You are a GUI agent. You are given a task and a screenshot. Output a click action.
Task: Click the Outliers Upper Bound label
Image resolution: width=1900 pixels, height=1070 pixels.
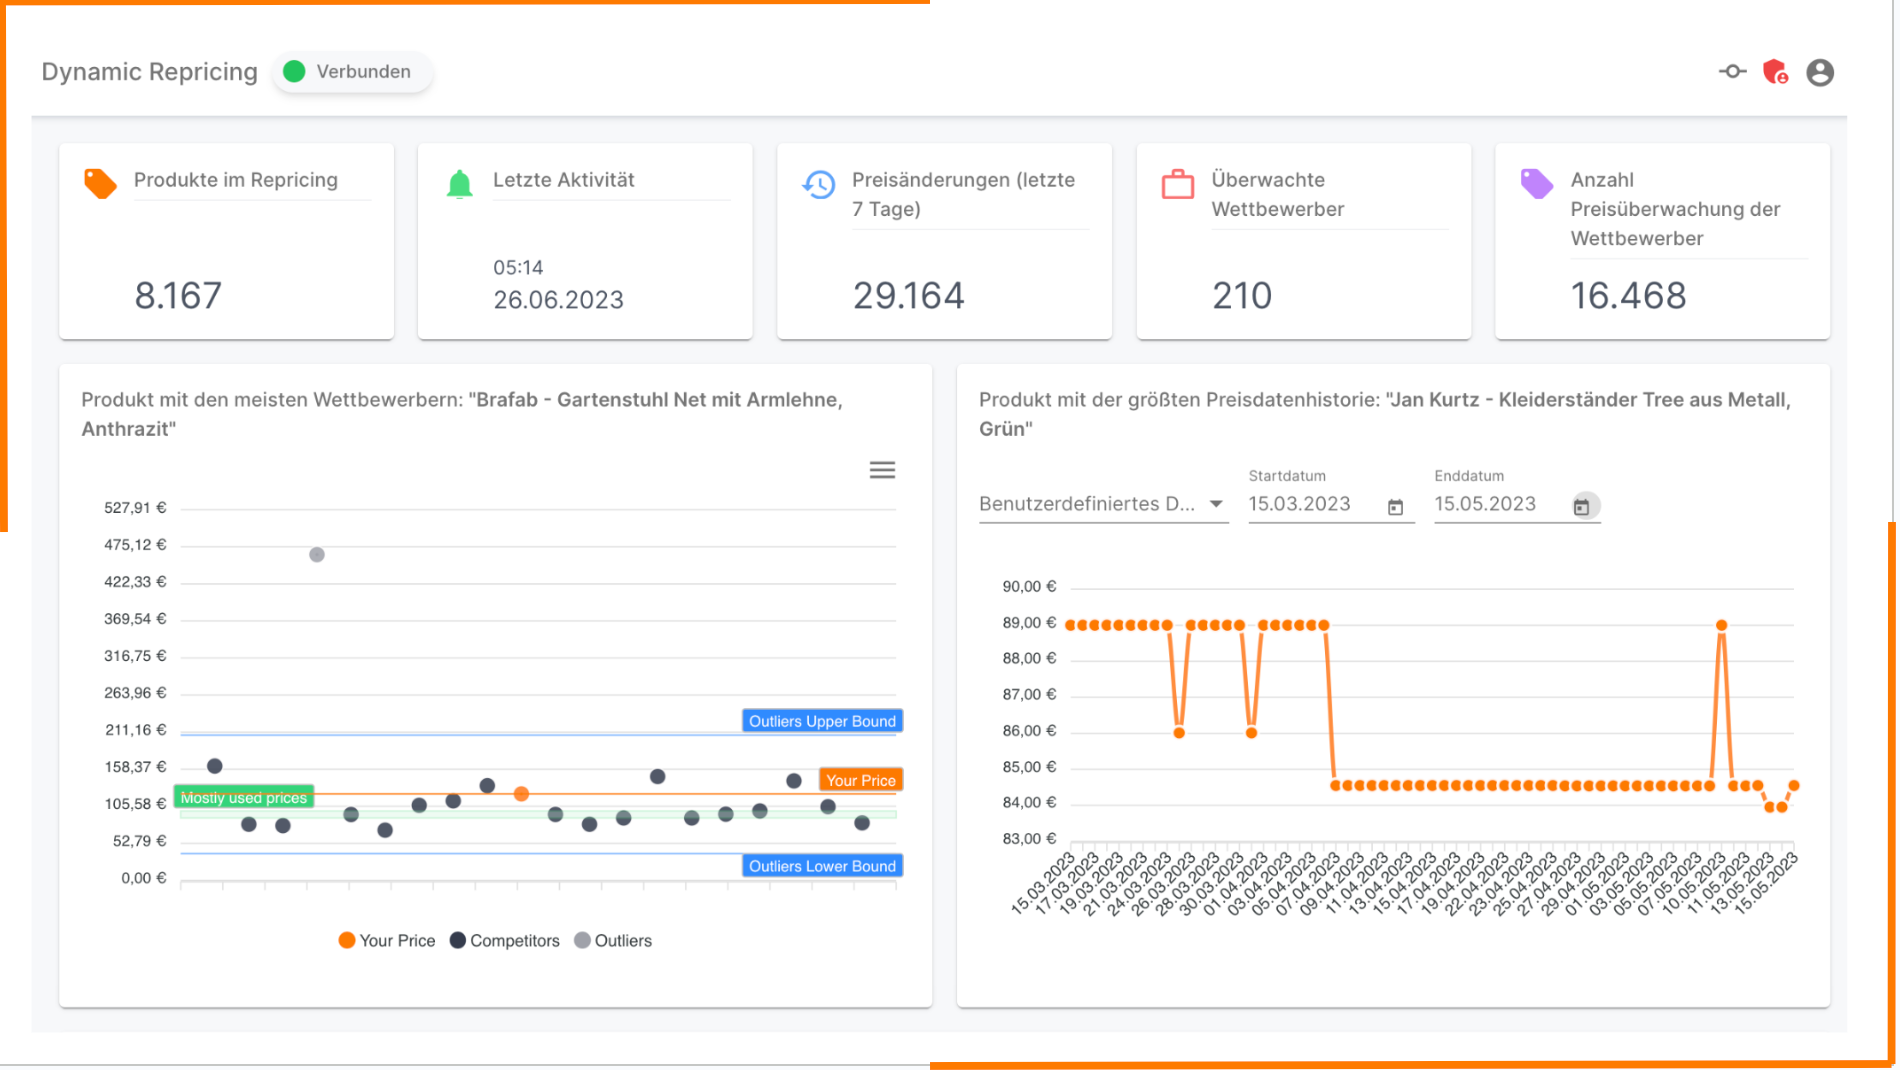pos(822,721)
